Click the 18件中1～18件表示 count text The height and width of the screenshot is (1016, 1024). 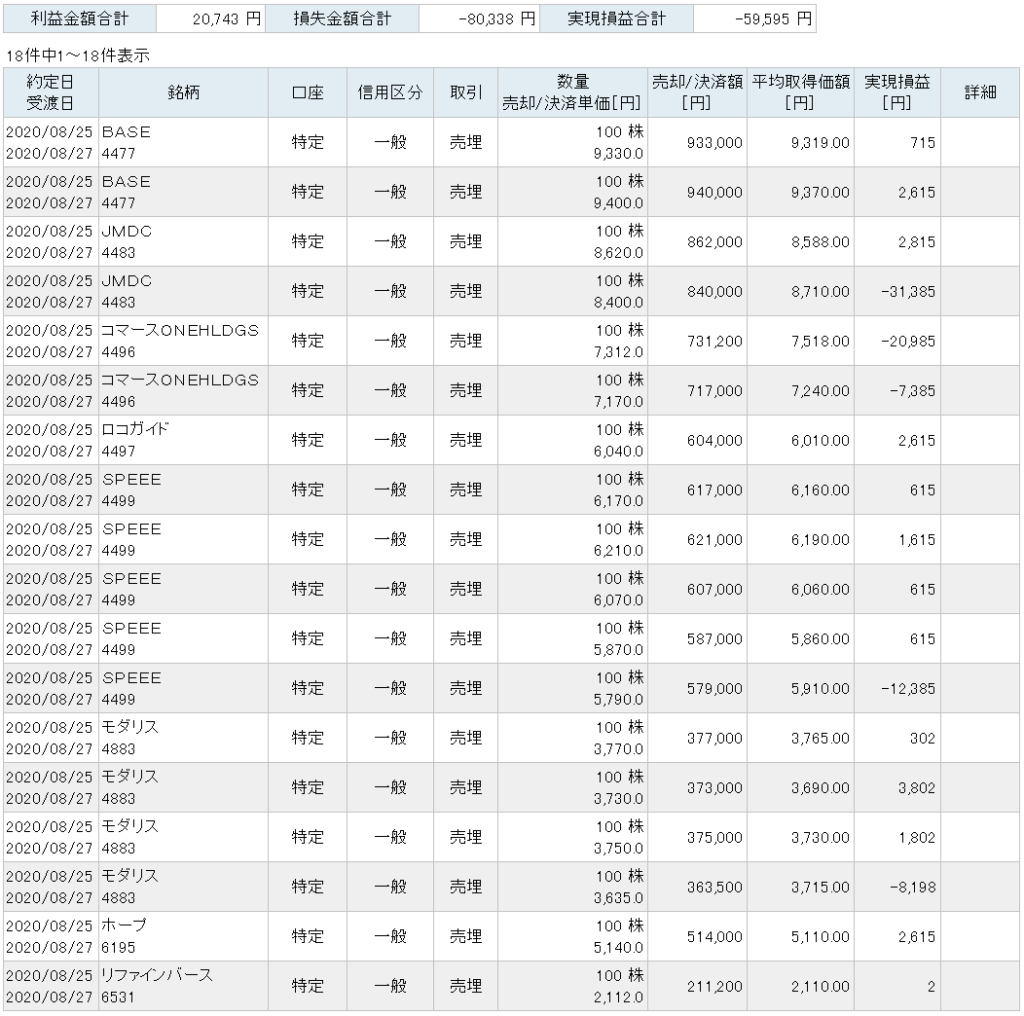pyautogui.click(x=78, y=56)
